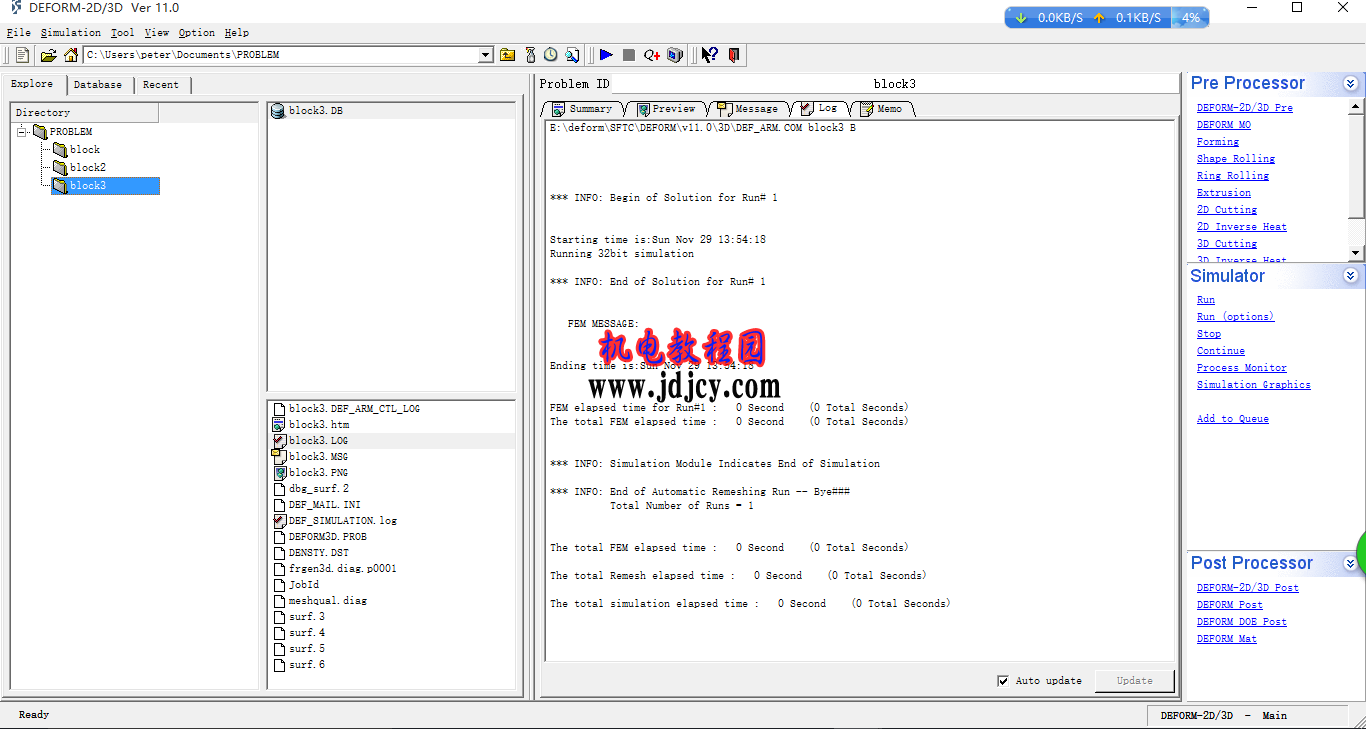1366x729 pixels.
Task: Go to the home directory icon
Action: click(71, 55)
